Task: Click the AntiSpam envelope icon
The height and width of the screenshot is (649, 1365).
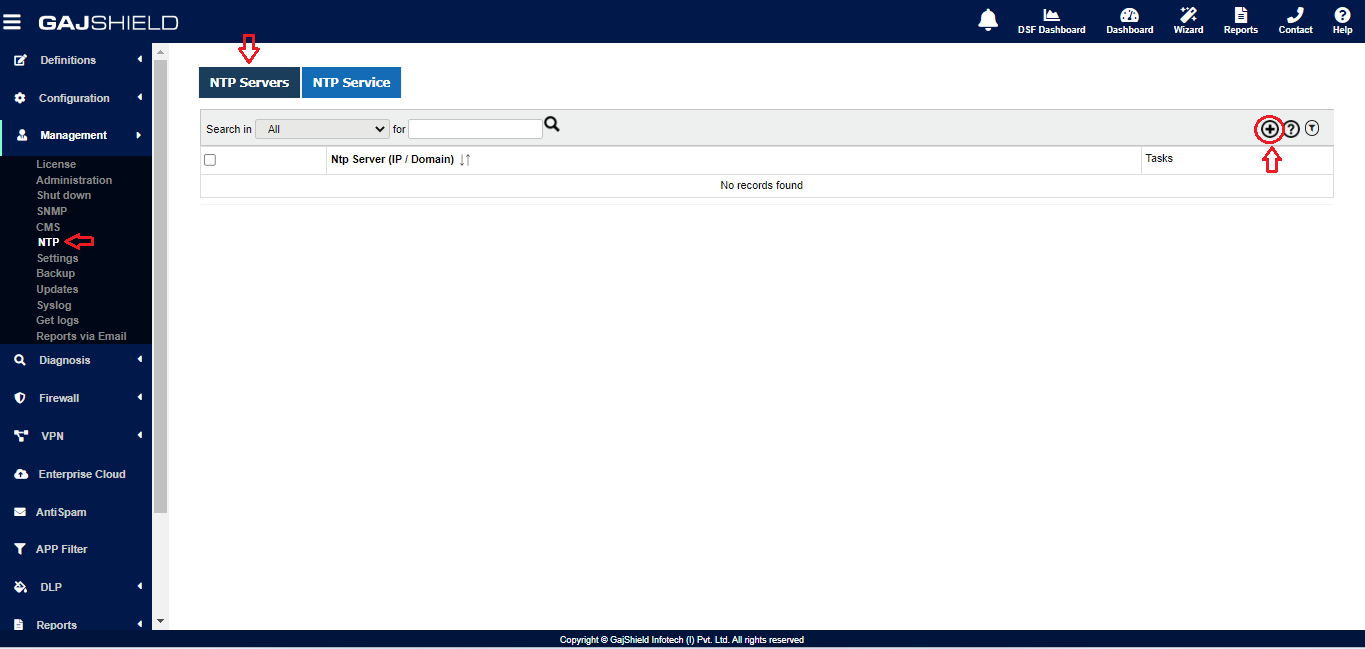Action: tap(20, 512)
